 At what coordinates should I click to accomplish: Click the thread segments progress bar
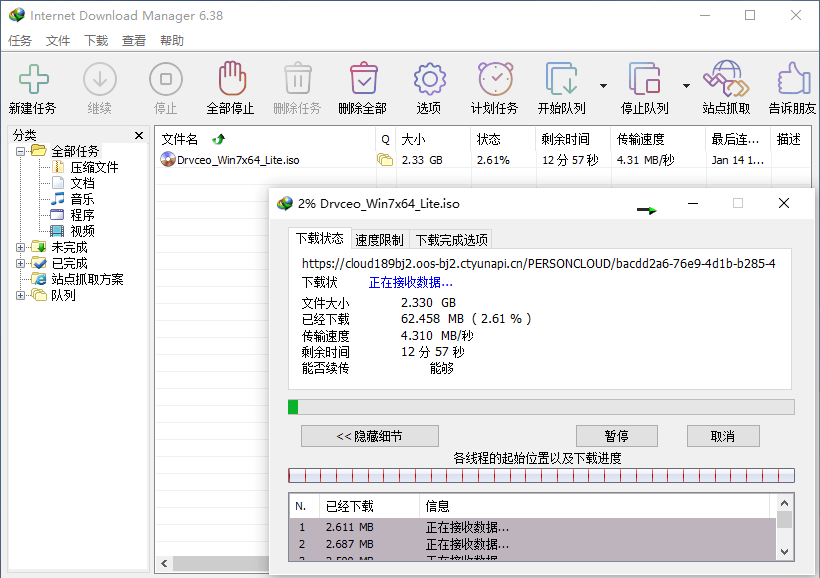point(541,475)
